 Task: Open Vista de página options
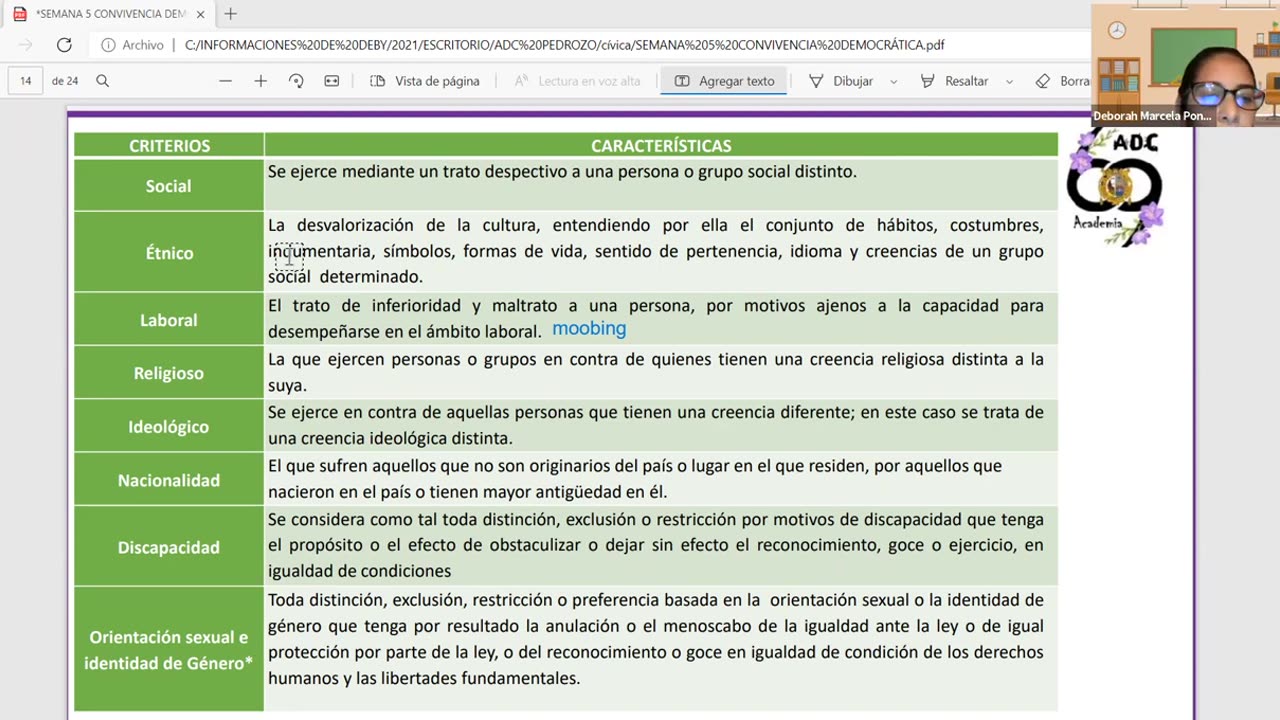(425, 81)
